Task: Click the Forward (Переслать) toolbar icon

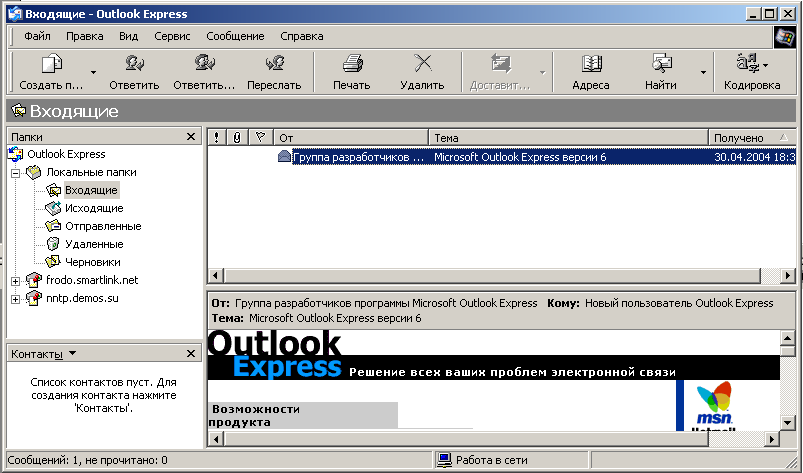Action: pos(274,63)
